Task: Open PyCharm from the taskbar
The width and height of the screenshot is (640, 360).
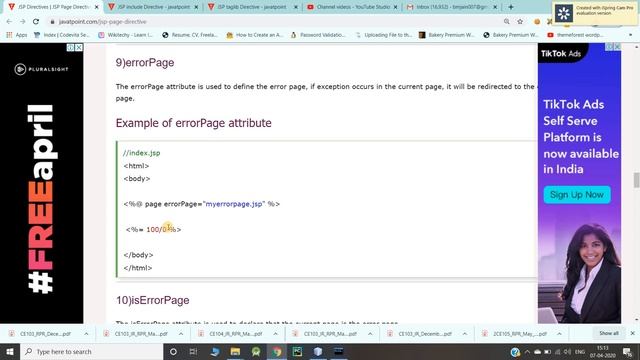Action: [297, 351]
